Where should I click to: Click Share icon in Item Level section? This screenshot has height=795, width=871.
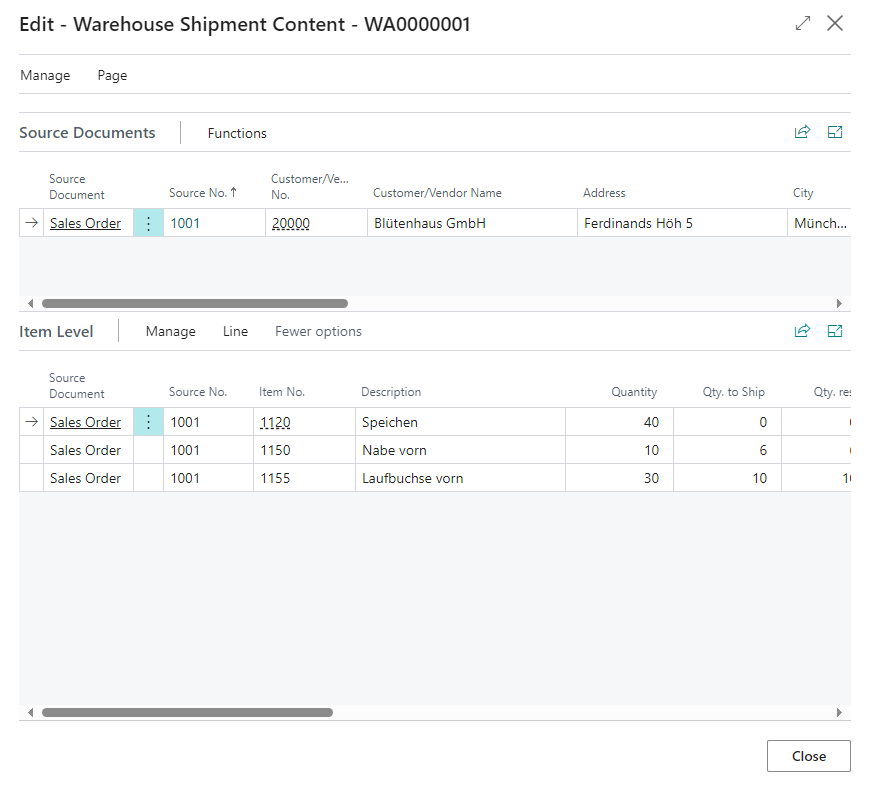(802, 331)
